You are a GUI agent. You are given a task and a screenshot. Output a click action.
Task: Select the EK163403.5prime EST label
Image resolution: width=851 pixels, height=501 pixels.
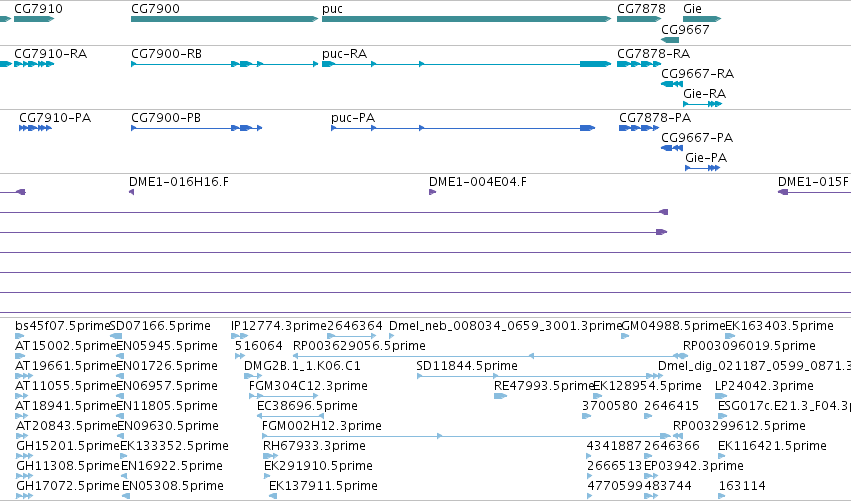tap(779, 326)
